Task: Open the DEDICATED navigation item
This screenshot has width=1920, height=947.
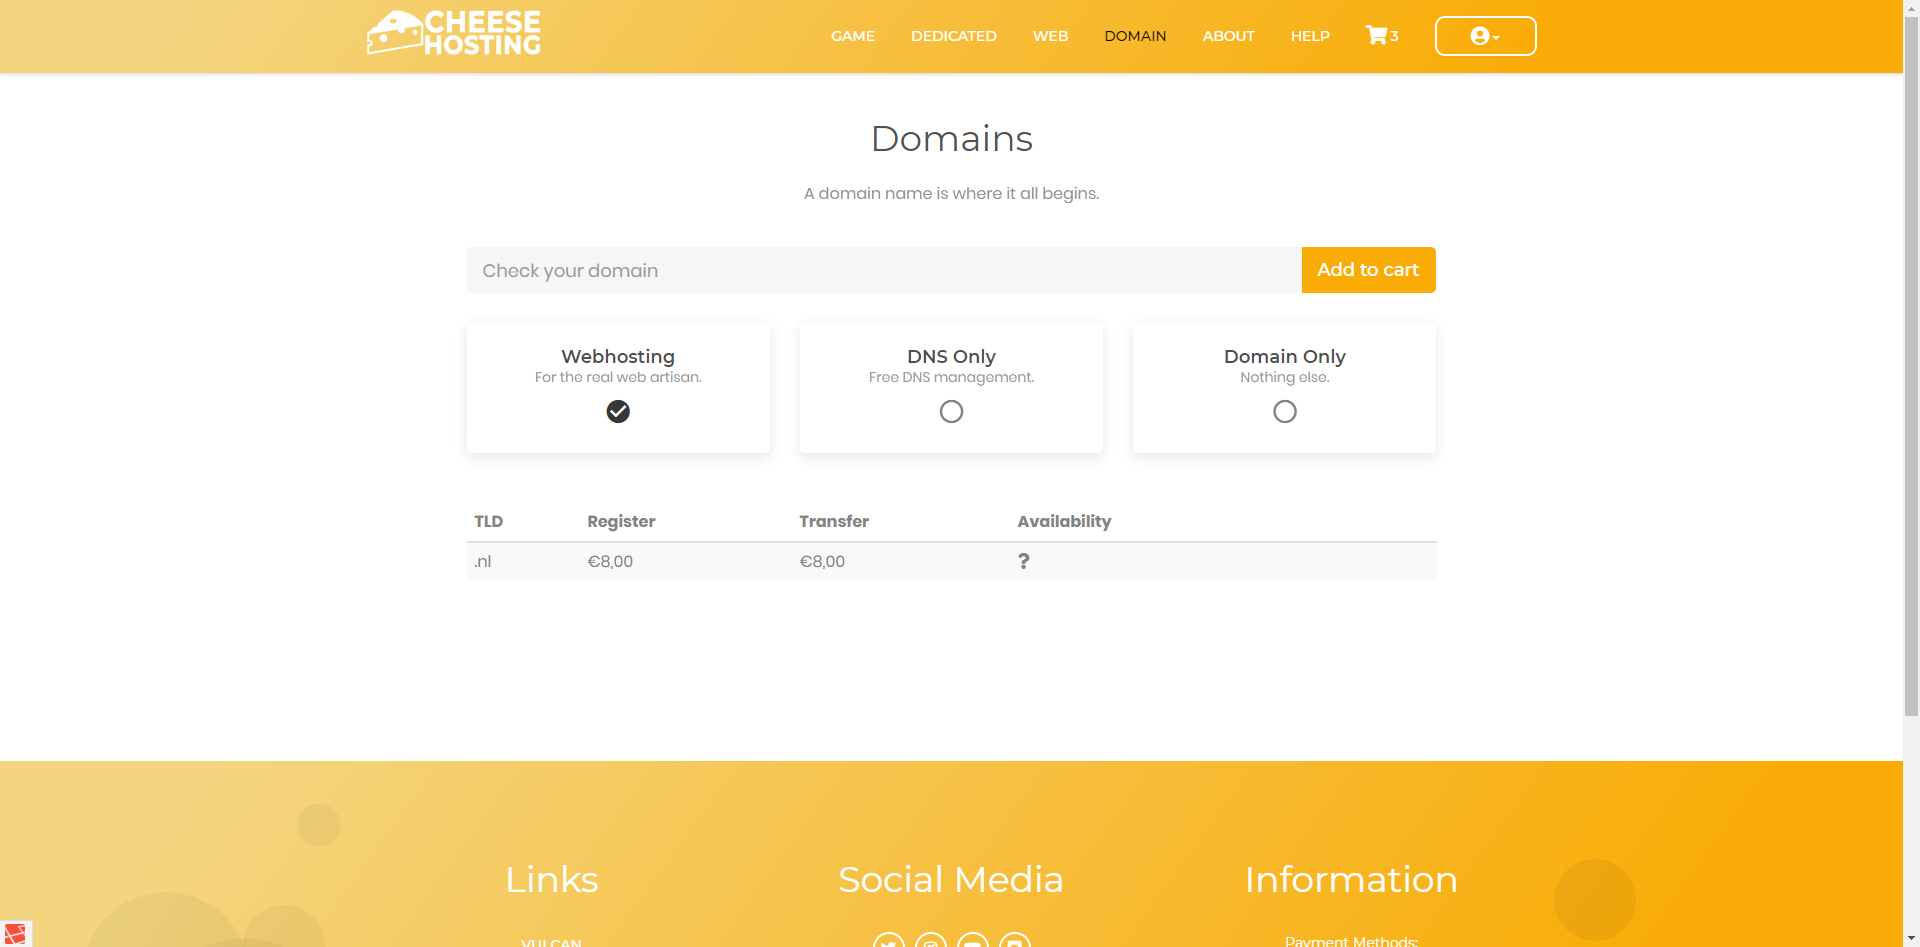Action: pyautogui.click(x=953, y=36)
